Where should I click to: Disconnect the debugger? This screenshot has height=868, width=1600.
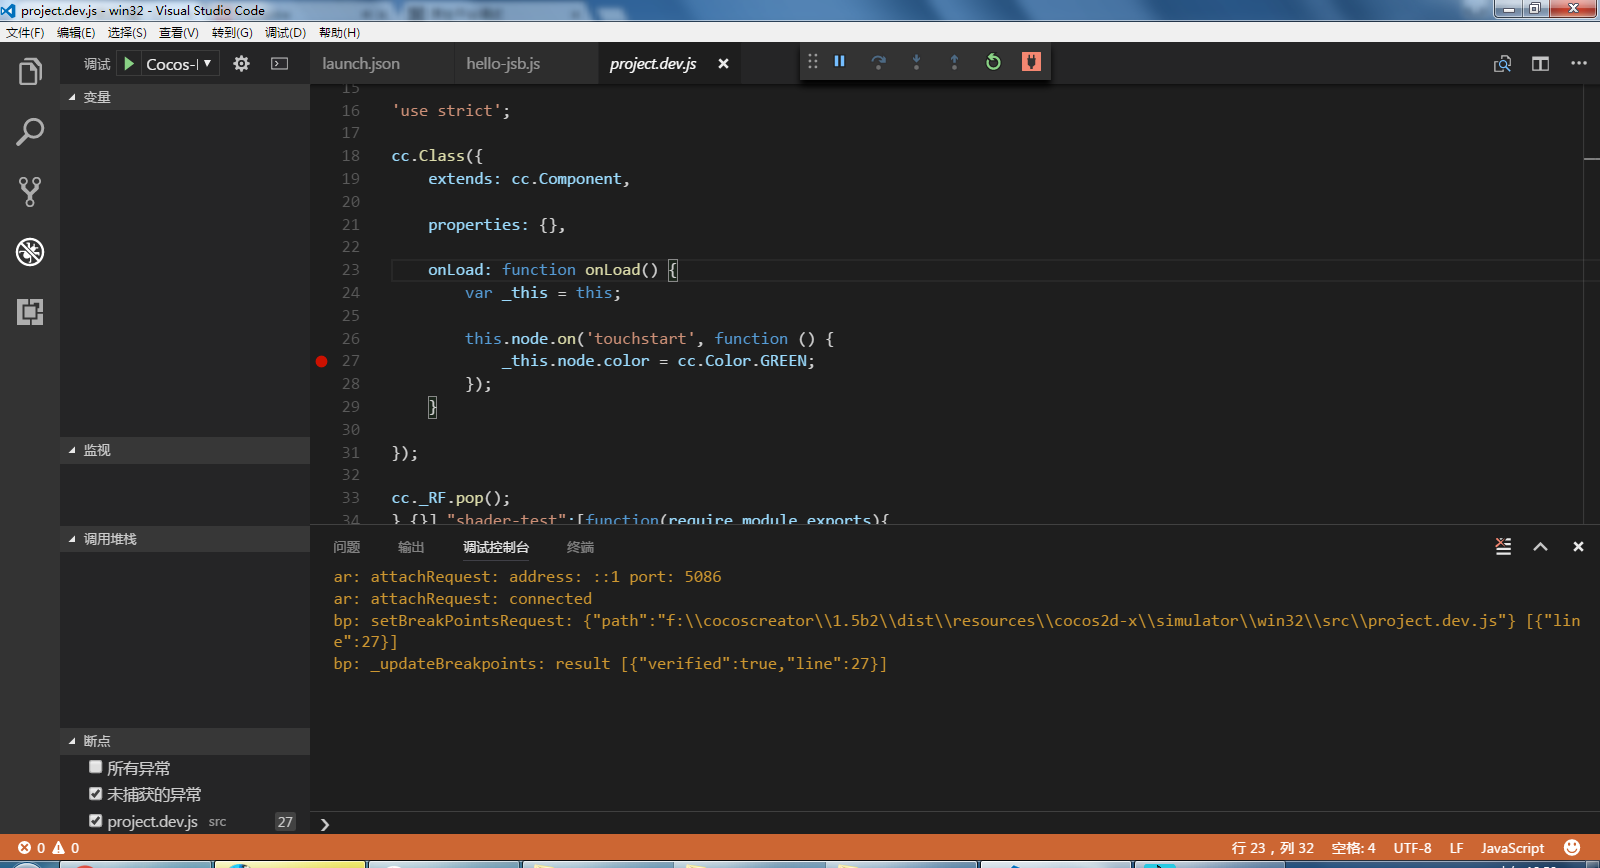coord(1031,62)
